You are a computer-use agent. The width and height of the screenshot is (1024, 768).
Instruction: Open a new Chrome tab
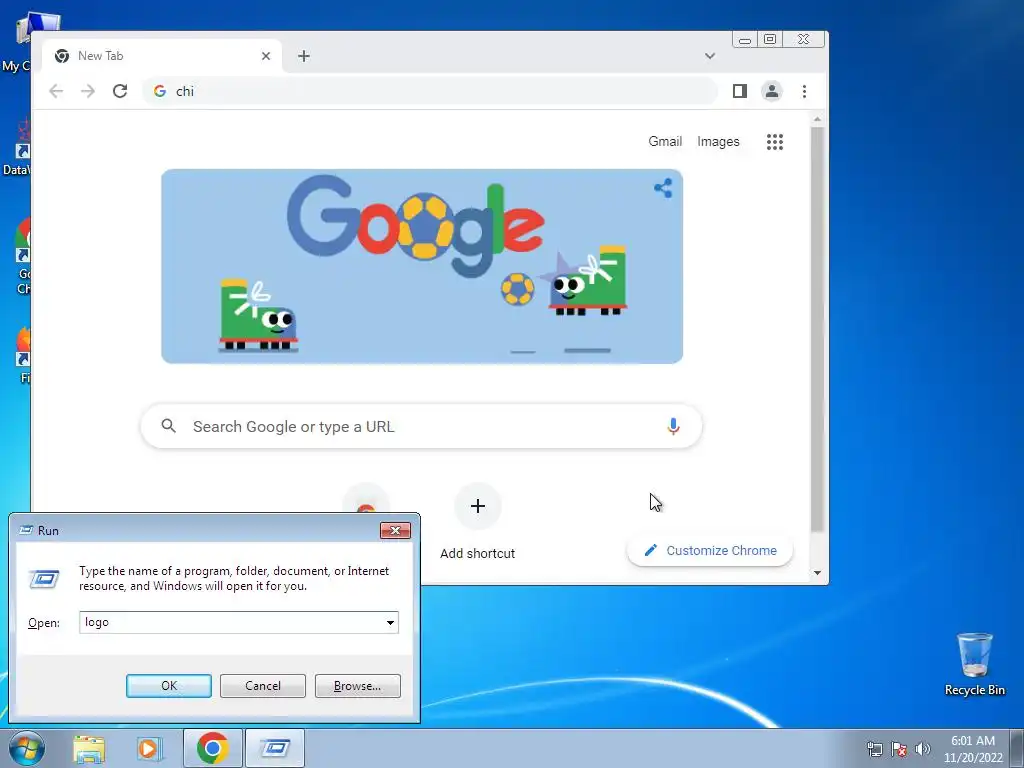point(304,56)
